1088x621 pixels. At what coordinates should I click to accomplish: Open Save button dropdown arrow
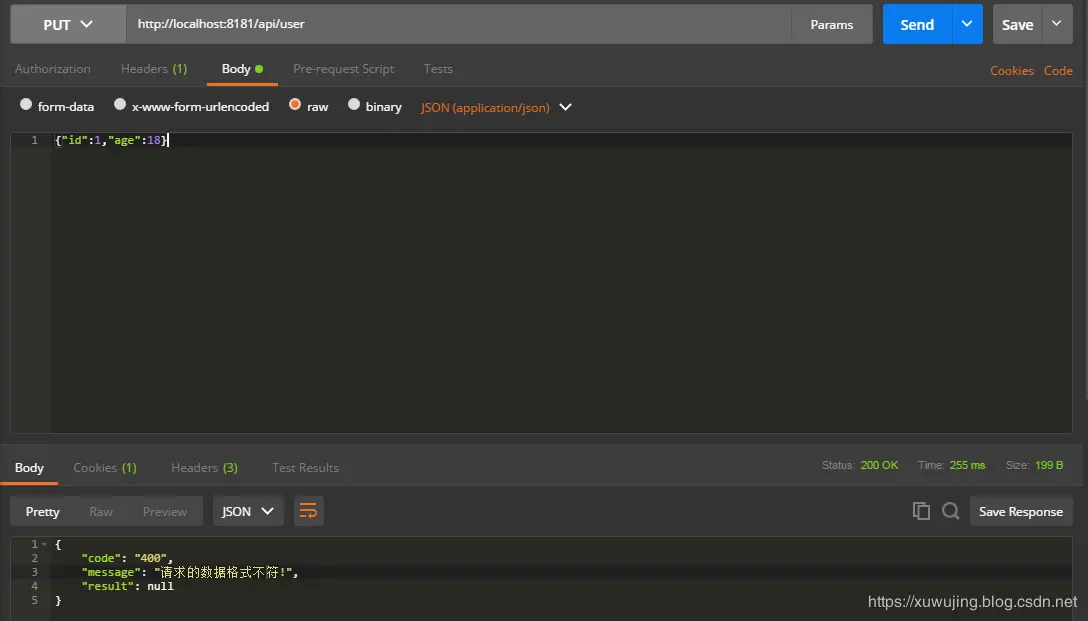point(1057,24)
